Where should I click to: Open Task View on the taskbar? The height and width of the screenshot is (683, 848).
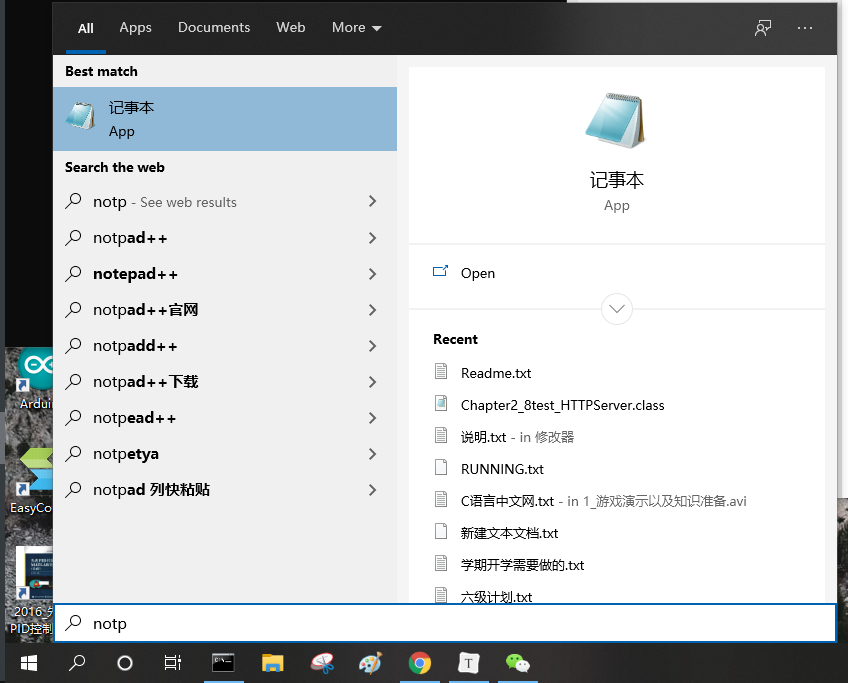point(173,663)
